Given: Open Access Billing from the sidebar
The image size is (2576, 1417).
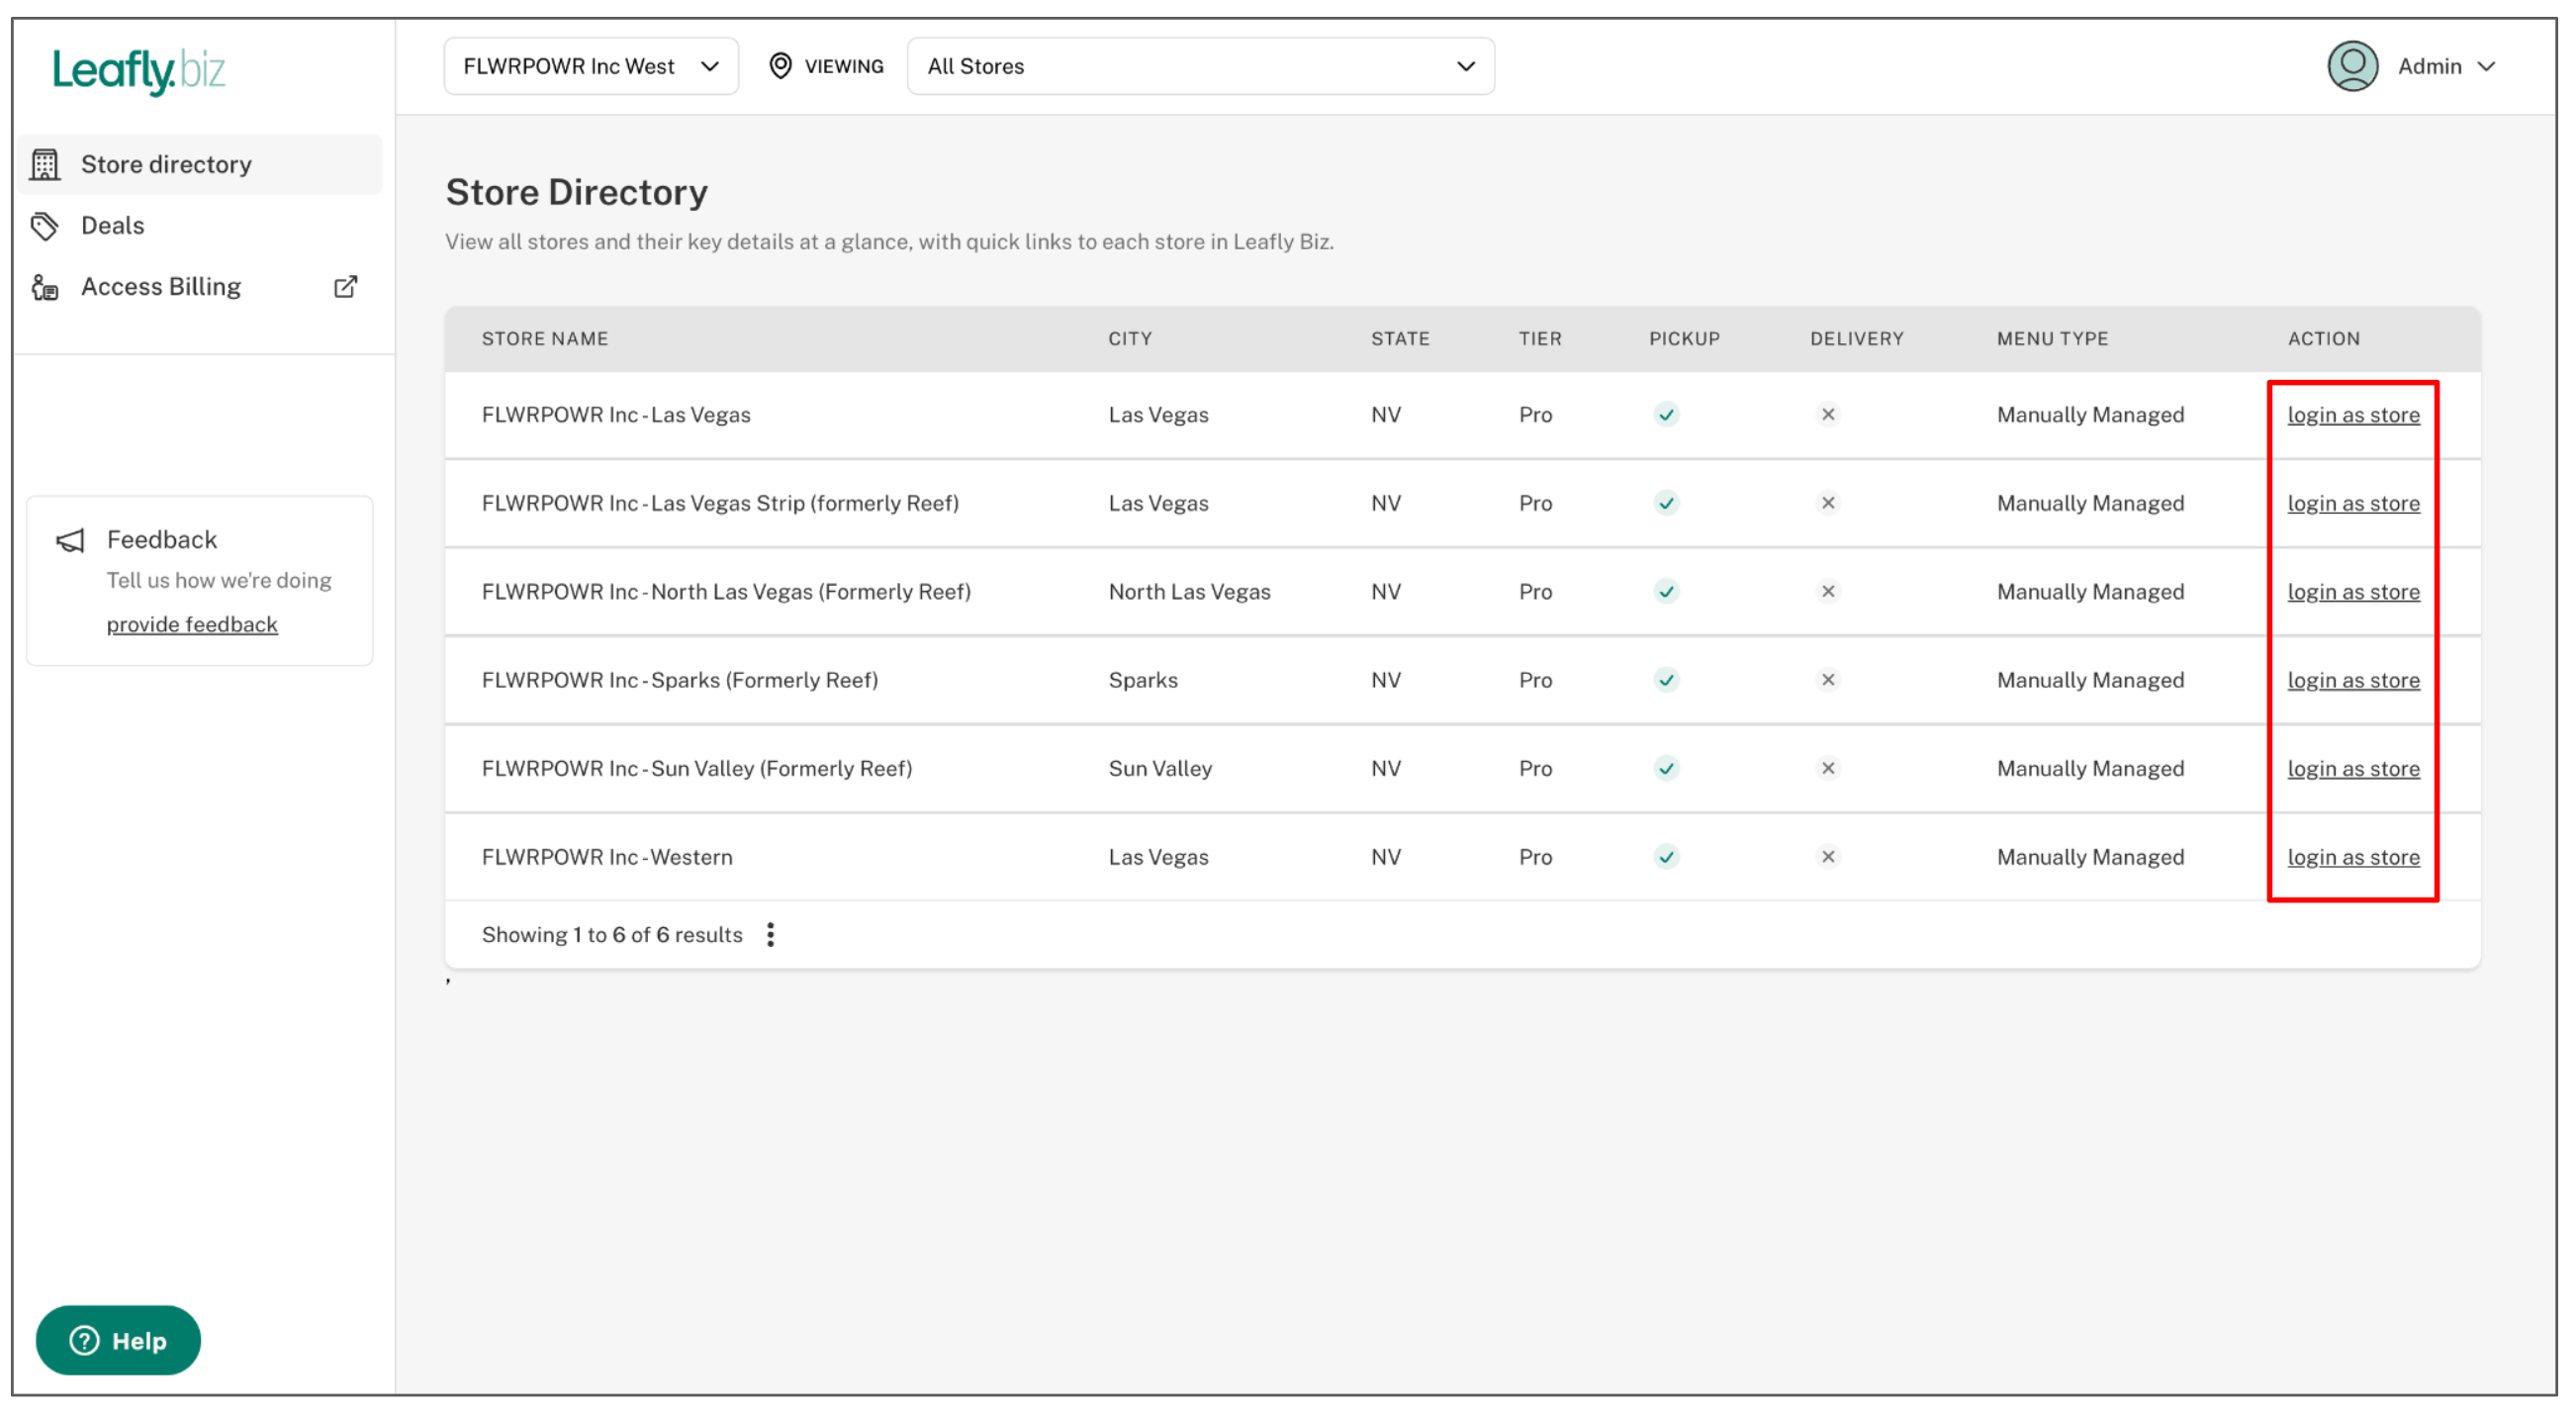Looking at the screenshot, I should (x=161, y=287).
